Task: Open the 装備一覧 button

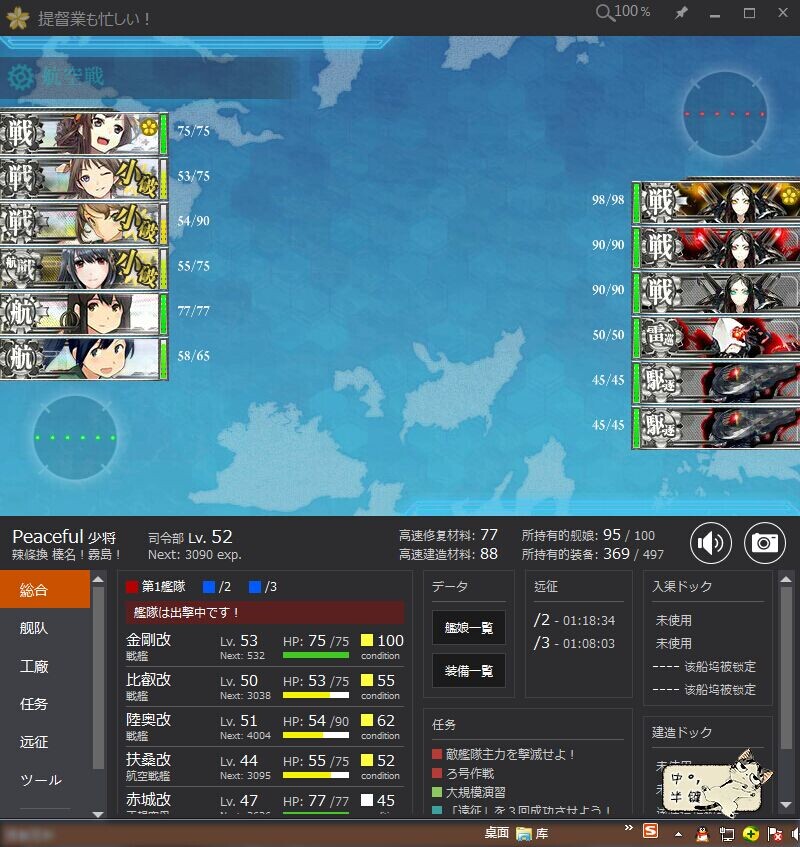Action: point(469,671)
